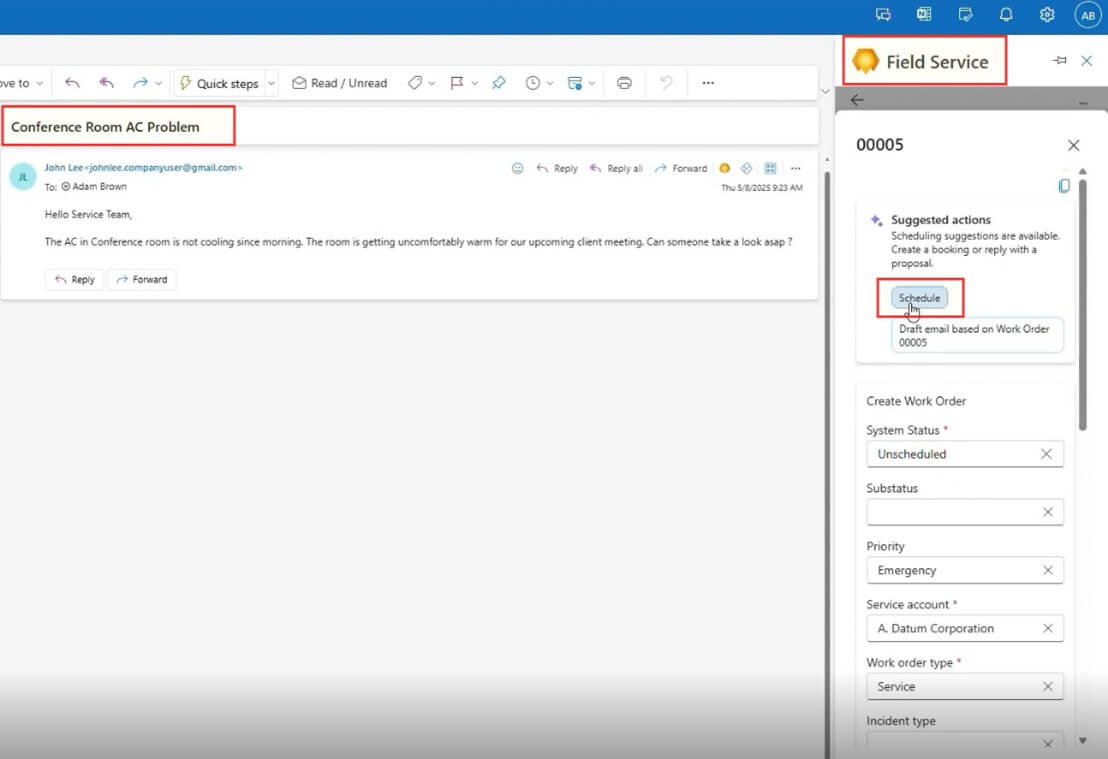Click the Snooze clock icon
The image size is (1108, 759).
[533, 83]
